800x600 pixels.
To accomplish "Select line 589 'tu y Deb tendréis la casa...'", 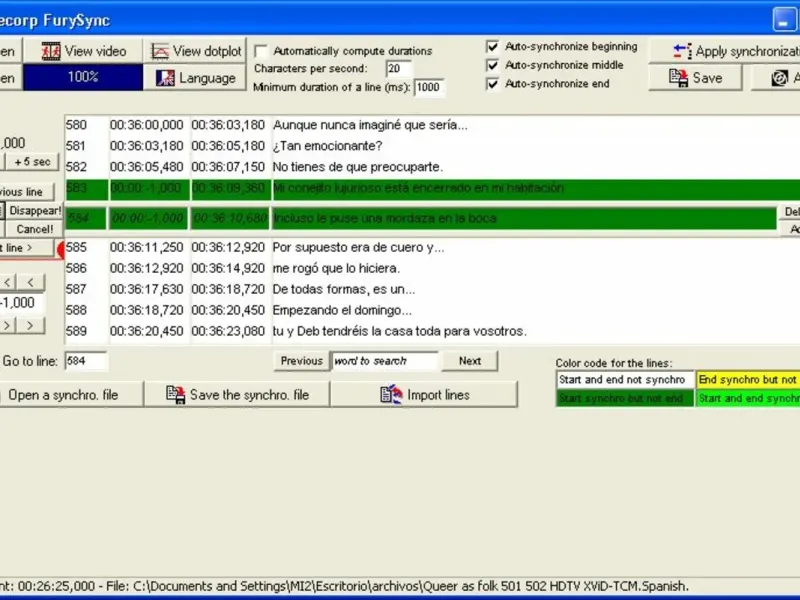I will (x=433, y=331).
